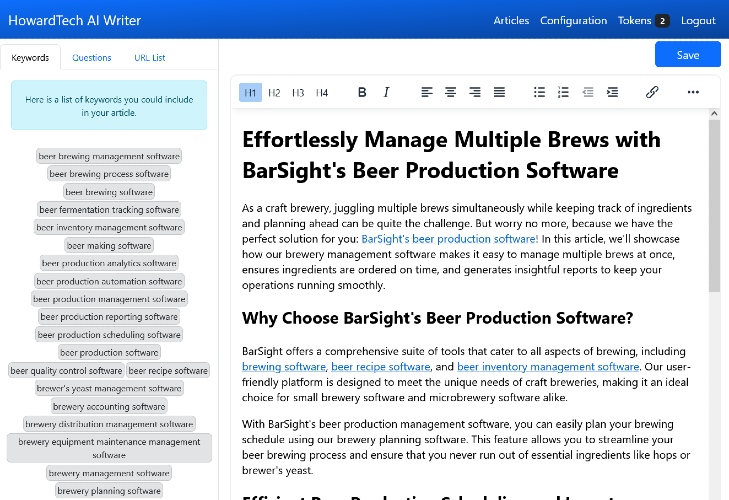Align text to the right

(x=474, y=92)
